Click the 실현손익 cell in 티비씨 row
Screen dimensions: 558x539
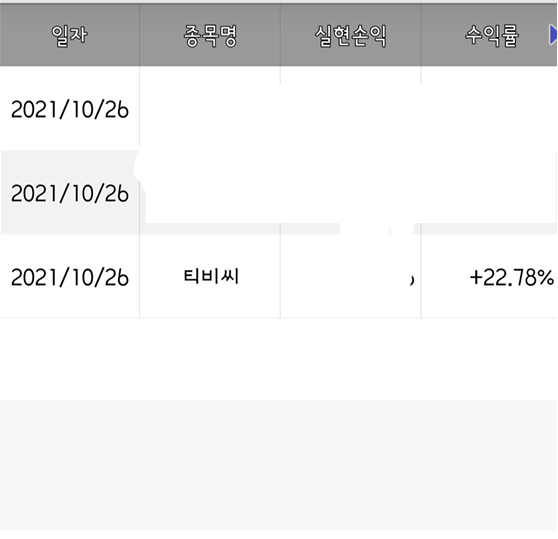[351, 276]
